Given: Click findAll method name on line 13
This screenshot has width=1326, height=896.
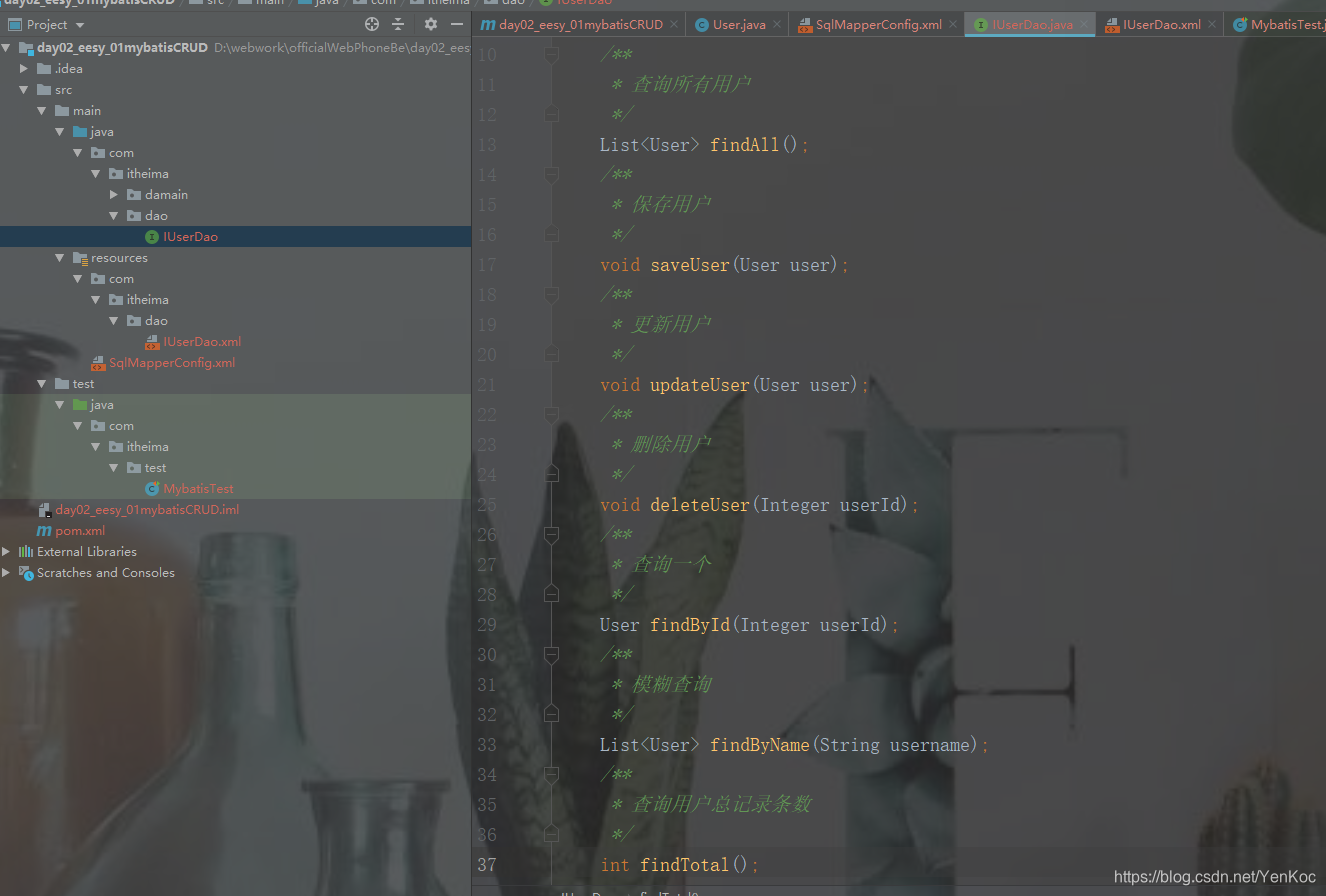Looking at the screenshot, I should tap(744, 145).
